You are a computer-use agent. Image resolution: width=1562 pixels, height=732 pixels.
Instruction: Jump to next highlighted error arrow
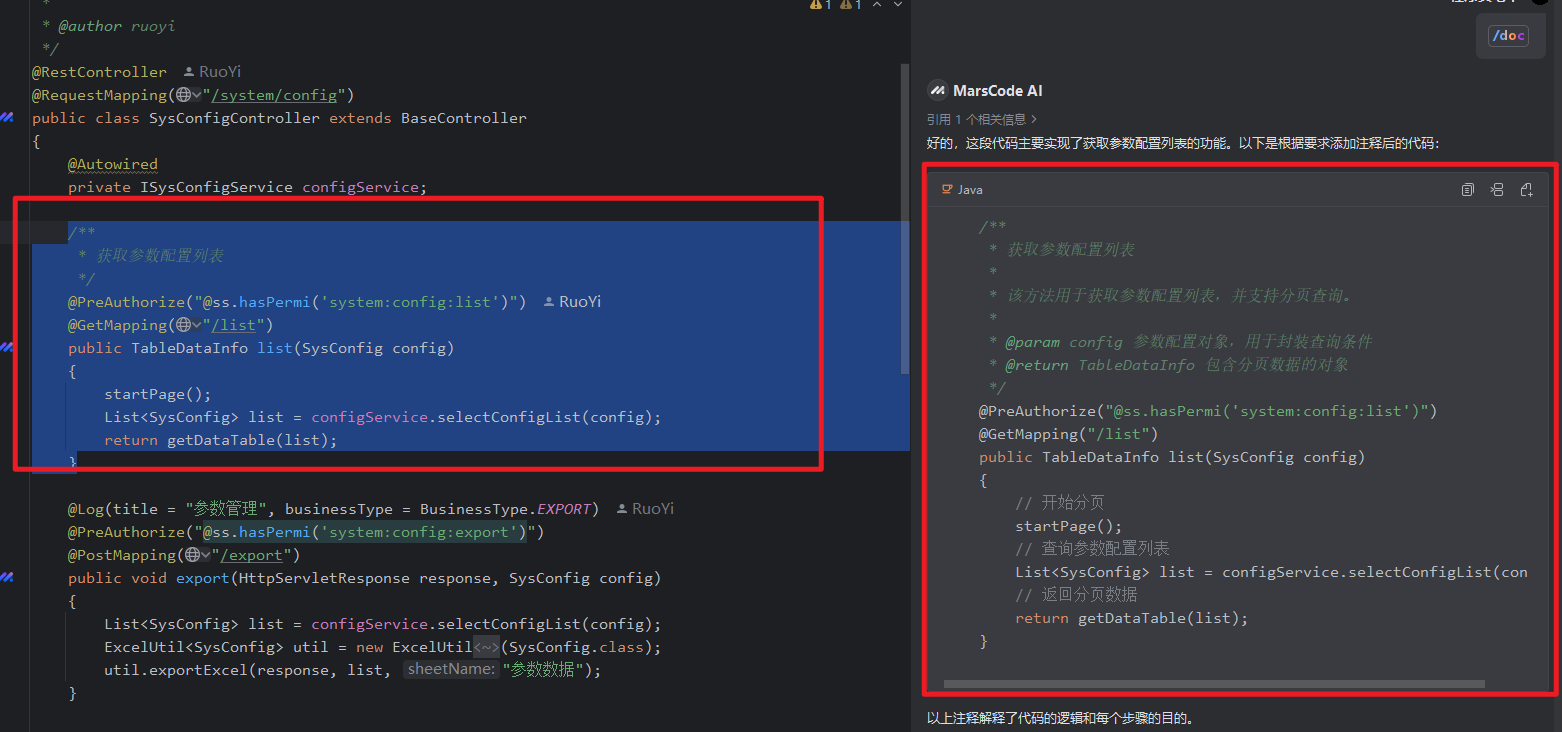tap(898, 5)
